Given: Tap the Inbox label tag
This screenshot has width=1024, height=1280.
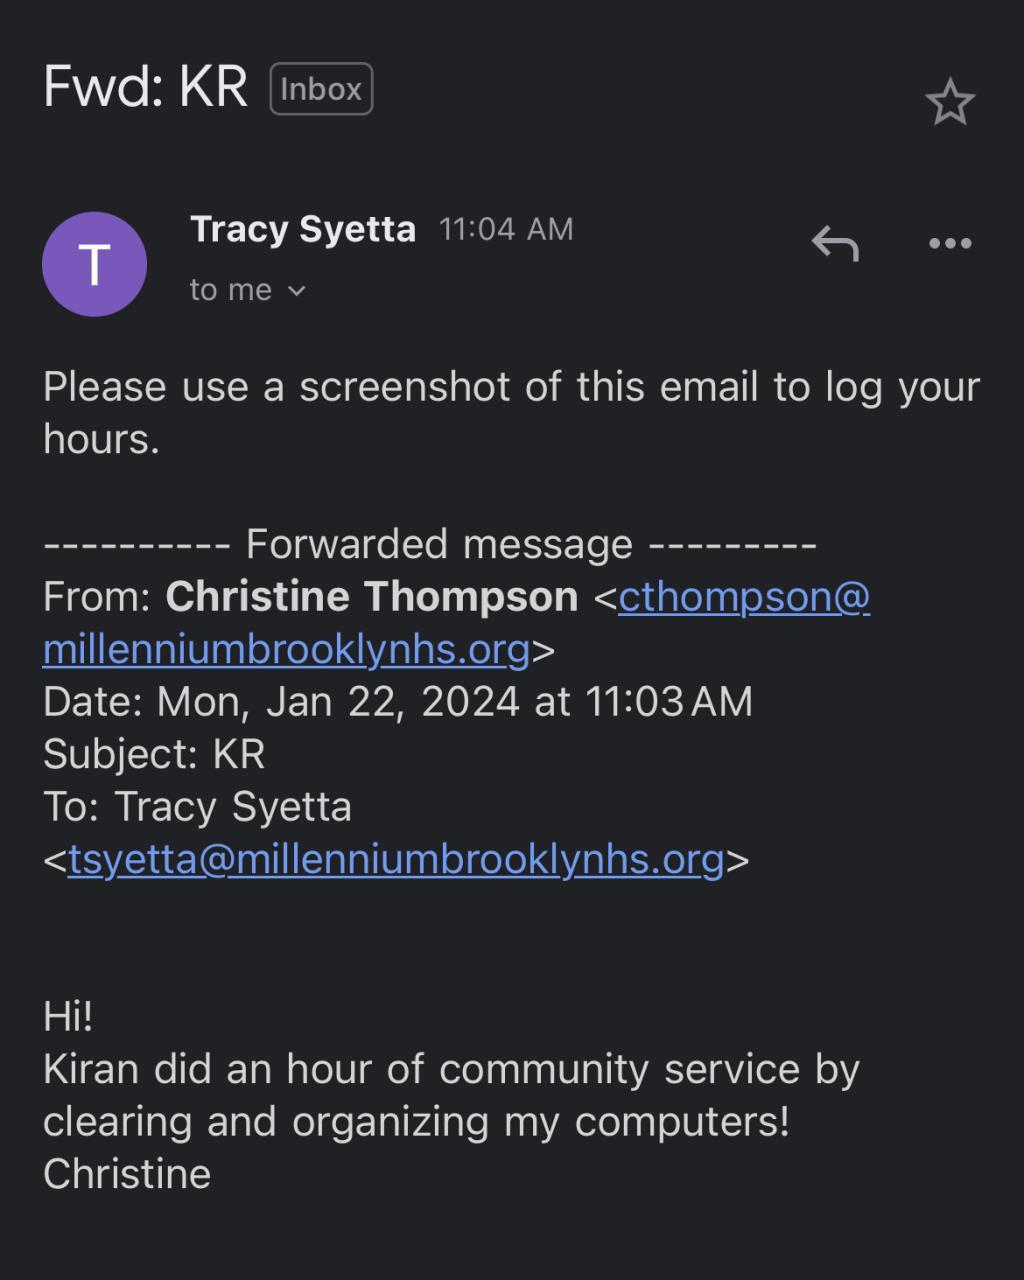Looking at the screenshot, I should (321, 89).
